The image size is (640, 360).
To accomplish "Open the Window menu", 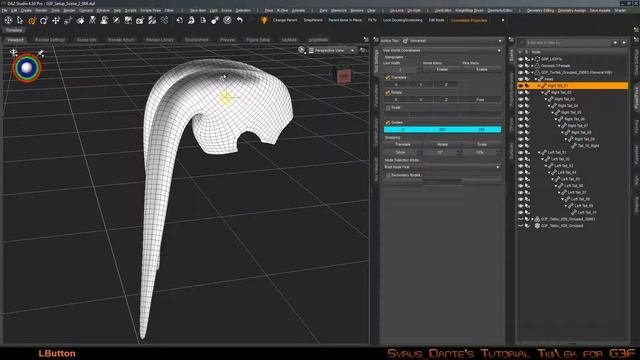I will pos(103,11).
